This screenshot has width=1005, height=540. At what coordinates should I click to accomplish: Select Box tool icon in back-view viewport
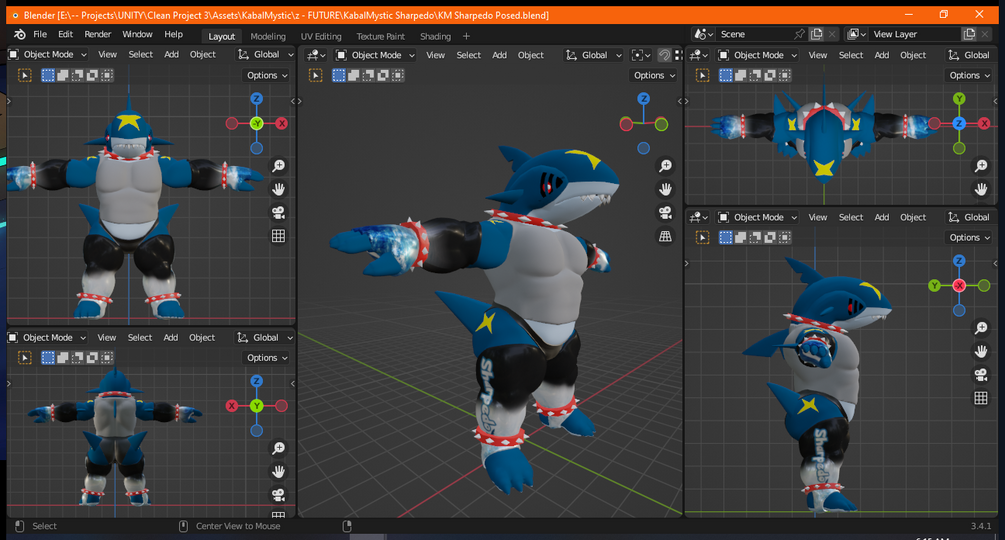point(24,357)
